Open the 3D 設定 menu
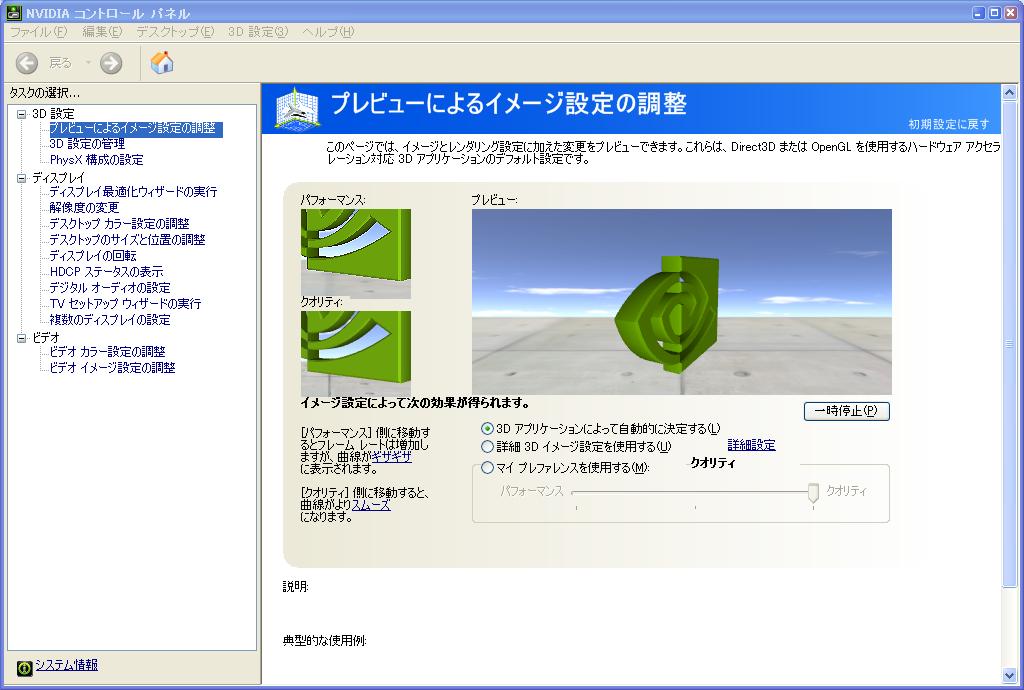Screen dimensions: 1024x690 [258, 31]
